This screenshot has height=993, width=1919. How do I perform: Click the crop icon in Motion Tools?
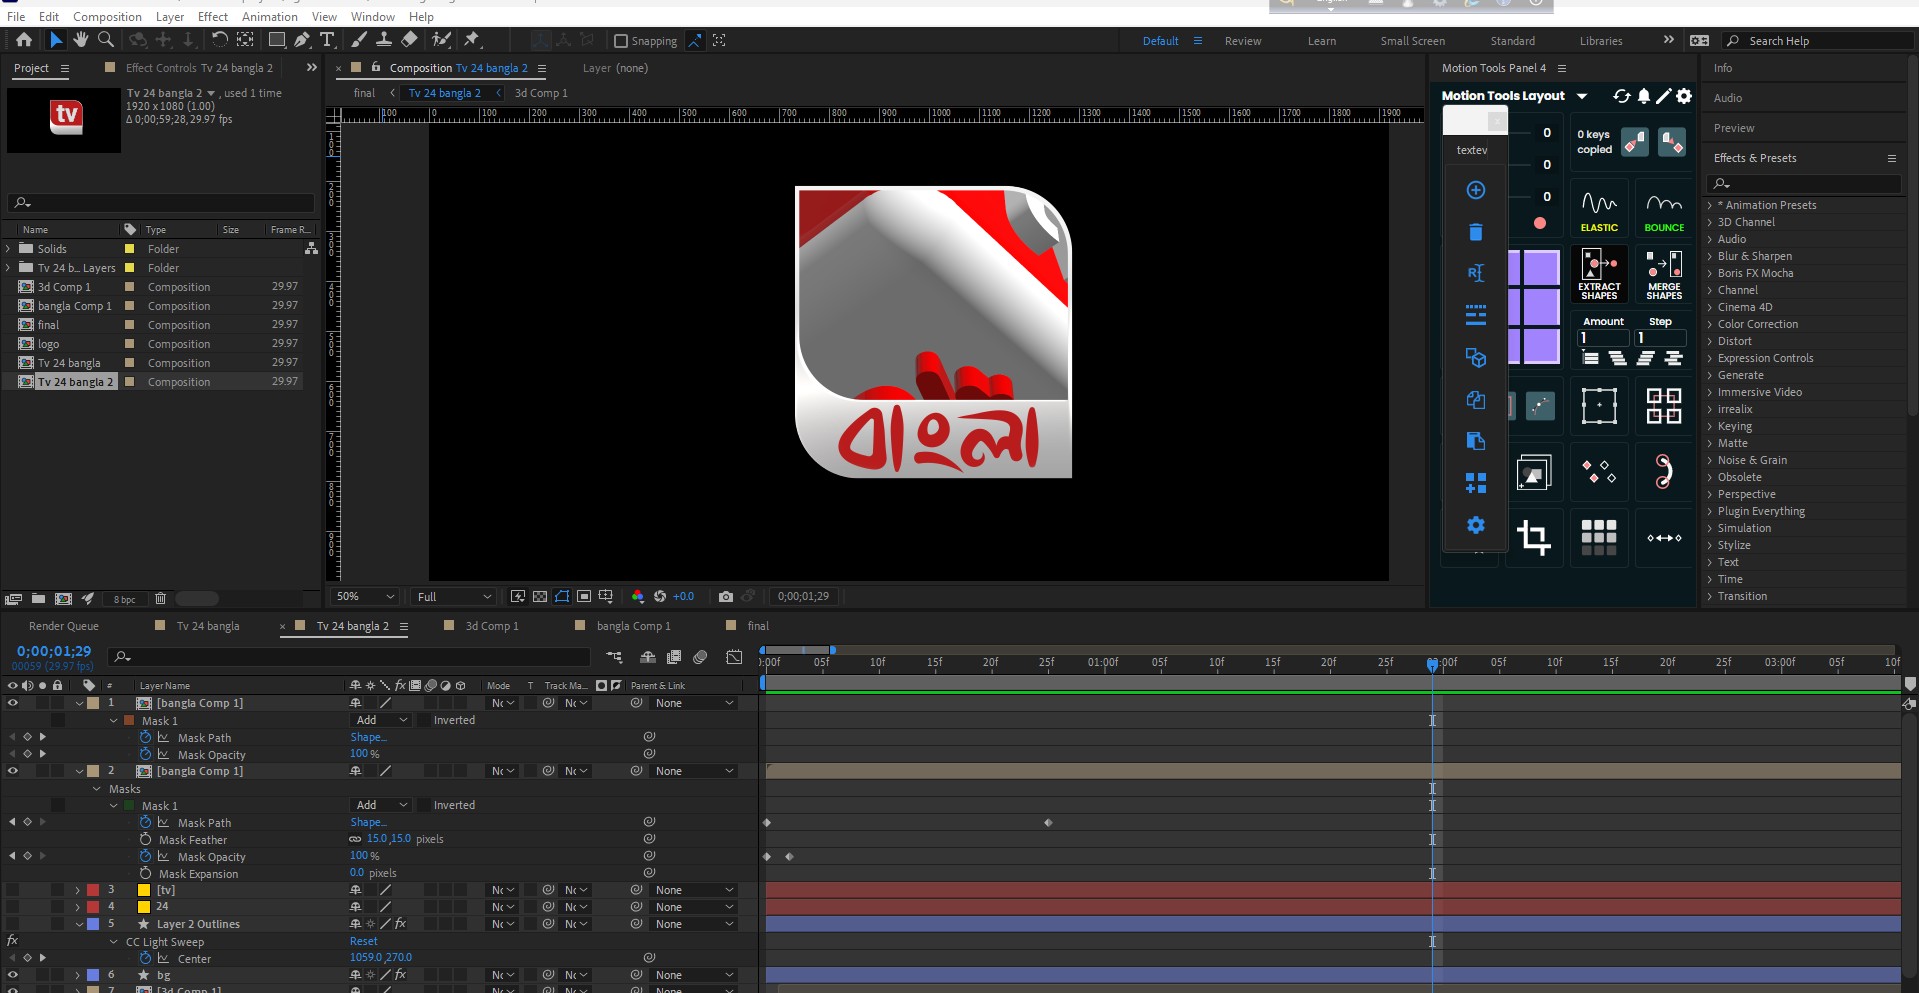click(x=1533, y=537)
